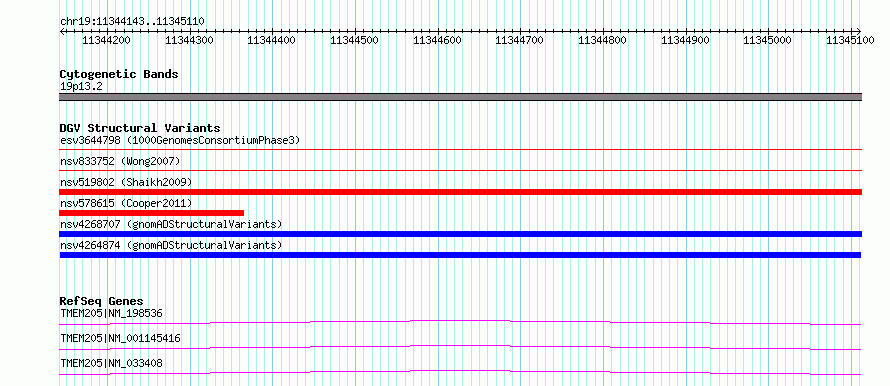Screen dimensions: 890x386
Task: Open the nsv833752 Wong2007 variant label
Action: pyautogui.click(x=120, y=161)
